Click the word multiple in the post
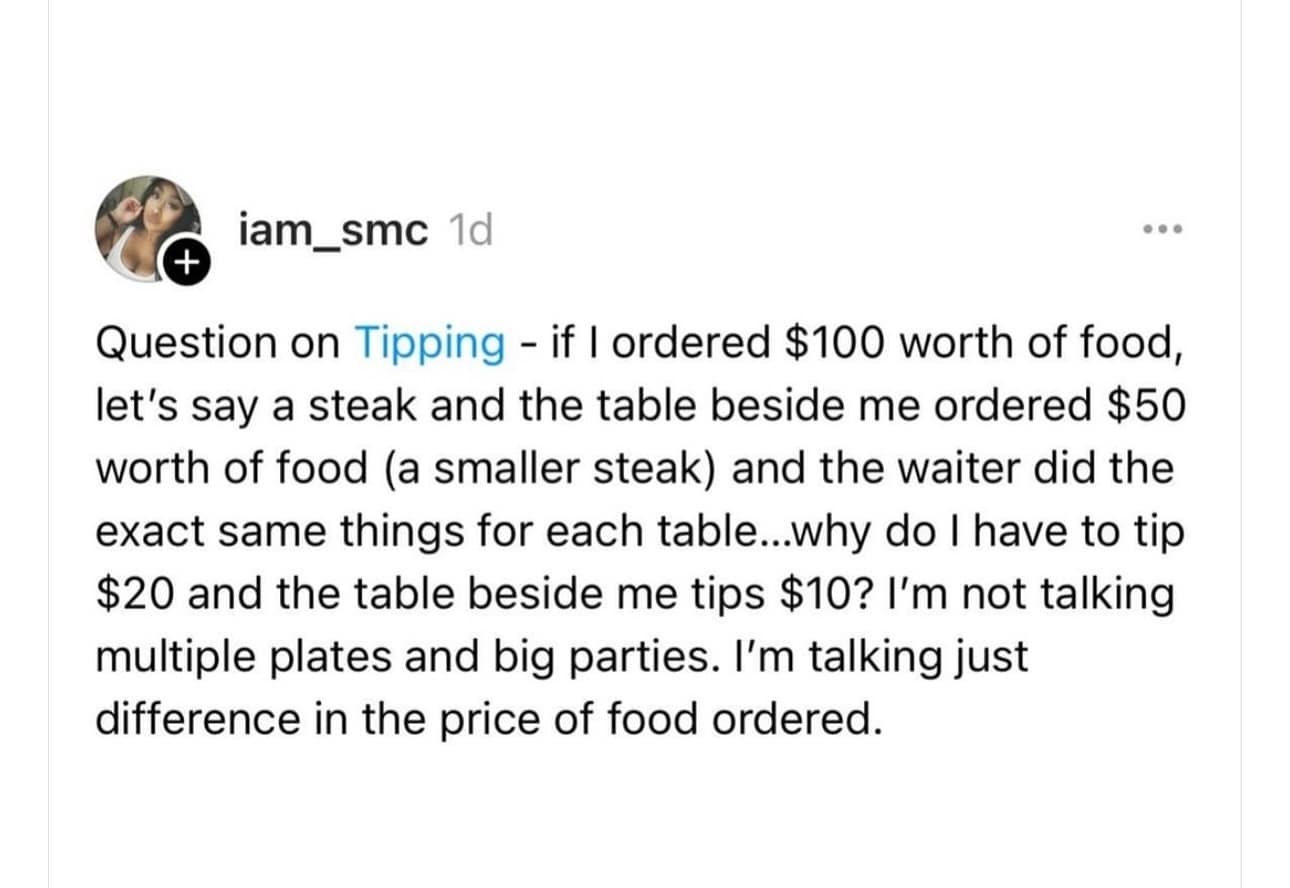Viewport: 1290px width, 888px height. pos(158,657)
